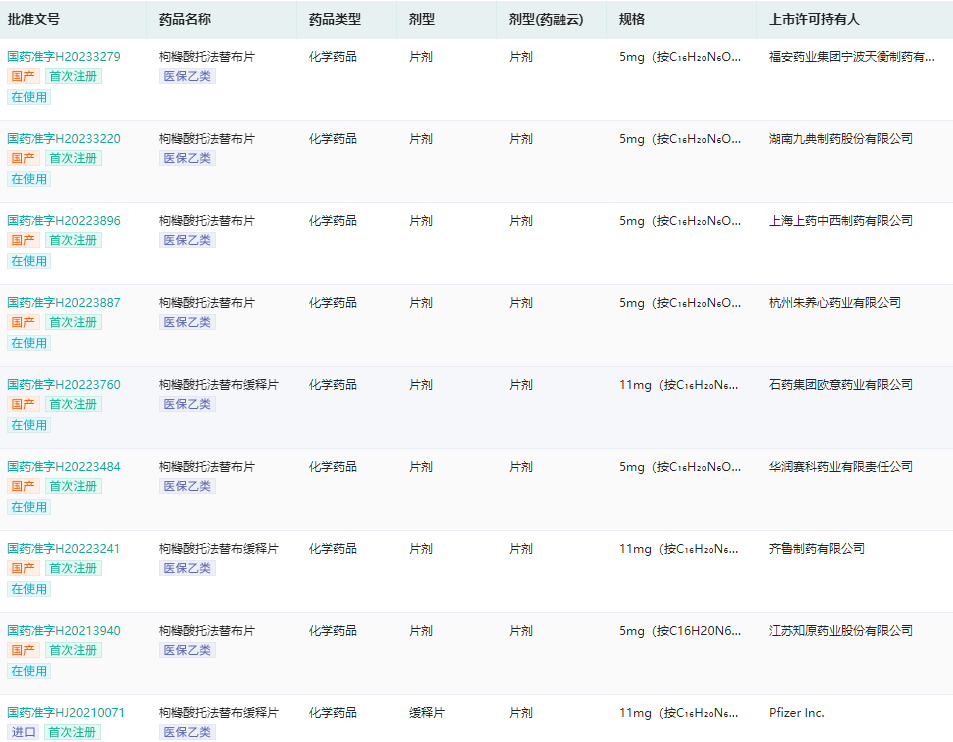Click the 批准文号 column header

34,19
